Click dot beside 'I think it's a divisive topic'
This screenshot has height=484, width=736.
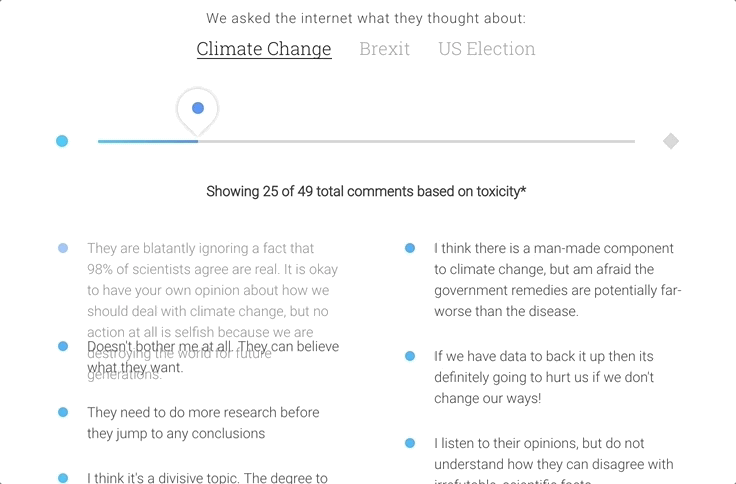(63, 478)
